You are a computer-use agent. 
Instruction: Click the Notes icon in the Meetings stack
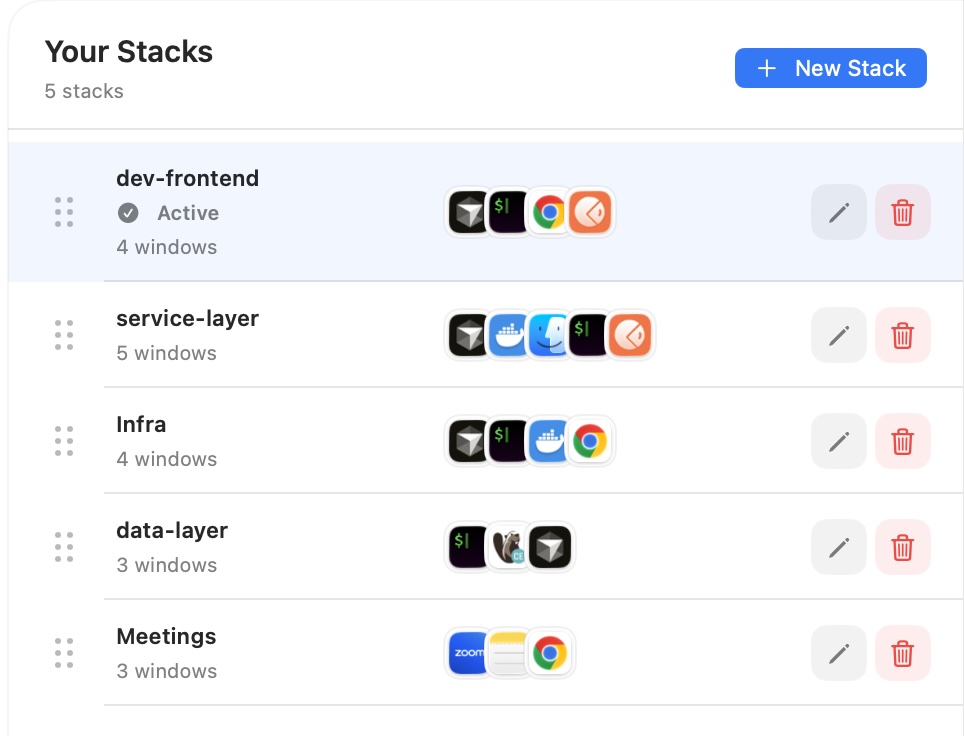click(509, 652)
